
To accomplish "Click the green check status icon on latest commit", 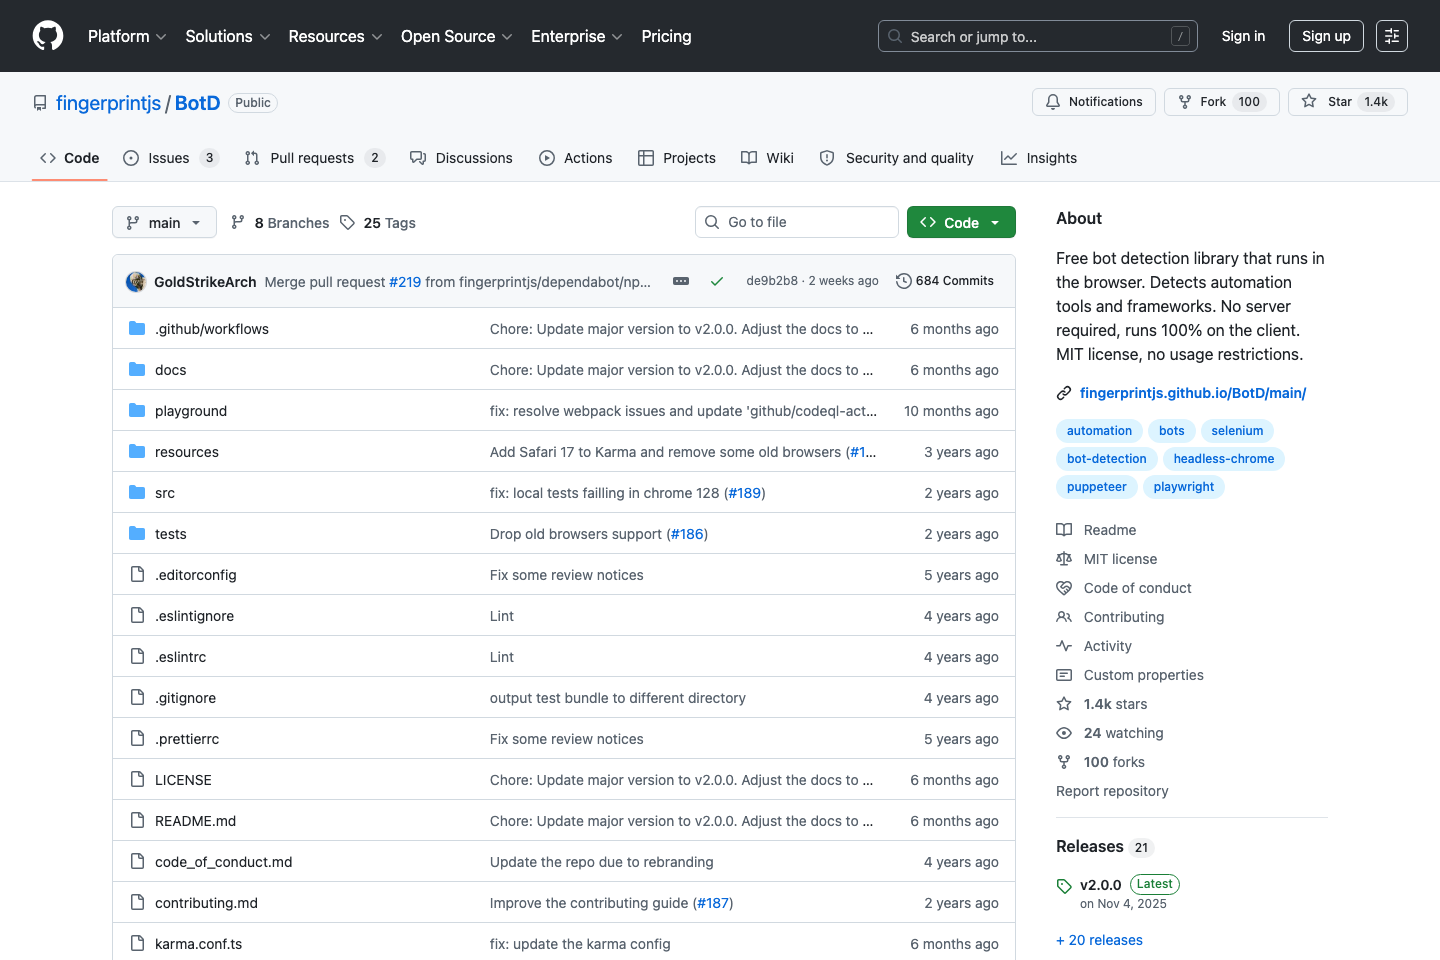I will 717,281.
